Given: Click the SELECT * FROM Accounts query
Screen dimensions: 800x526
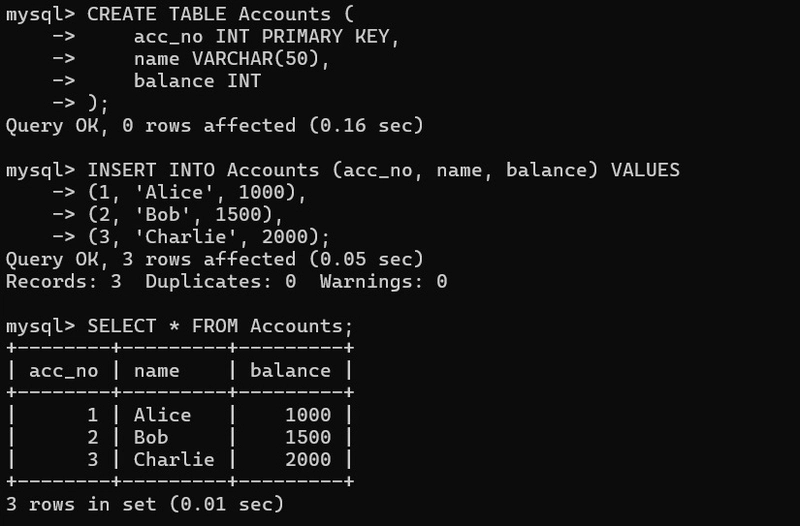Looking at the screenshot, I should tap(220, 326).
